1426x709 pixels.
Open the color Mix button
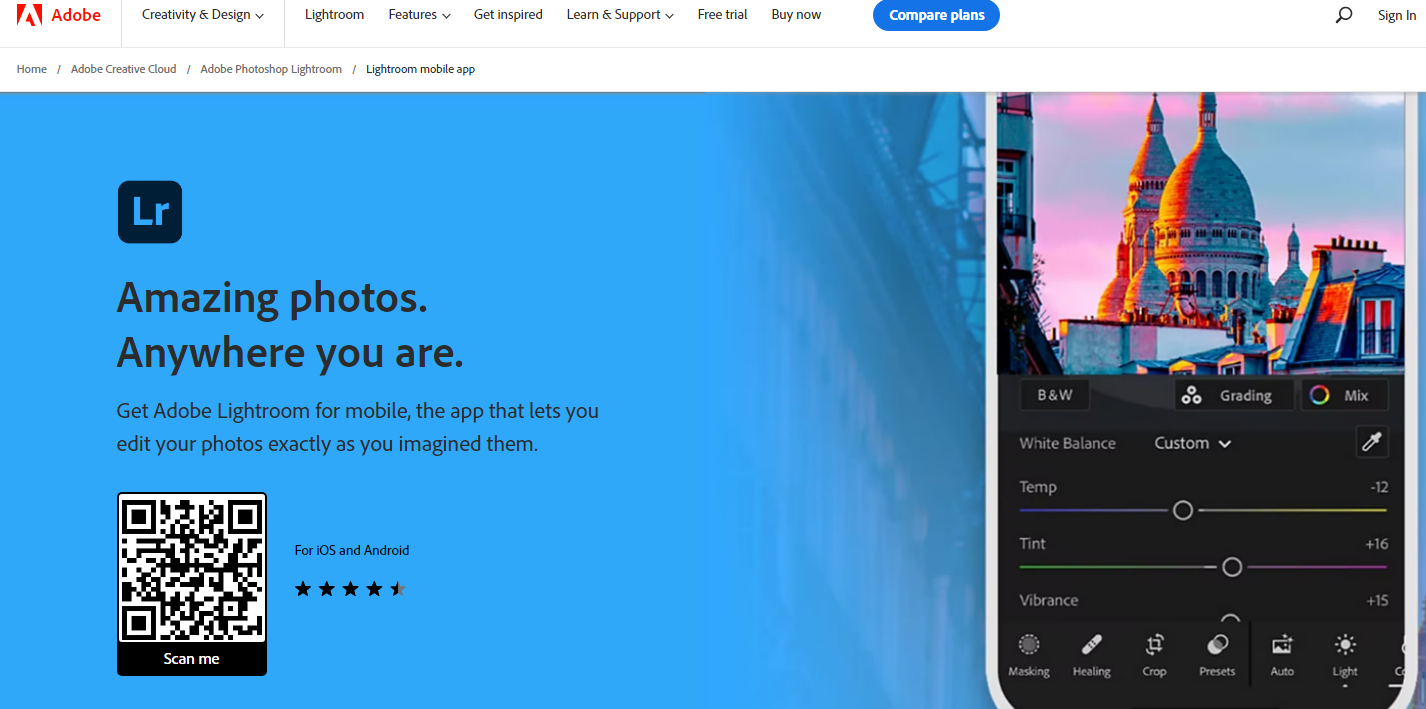click(x=1344, y=395)
